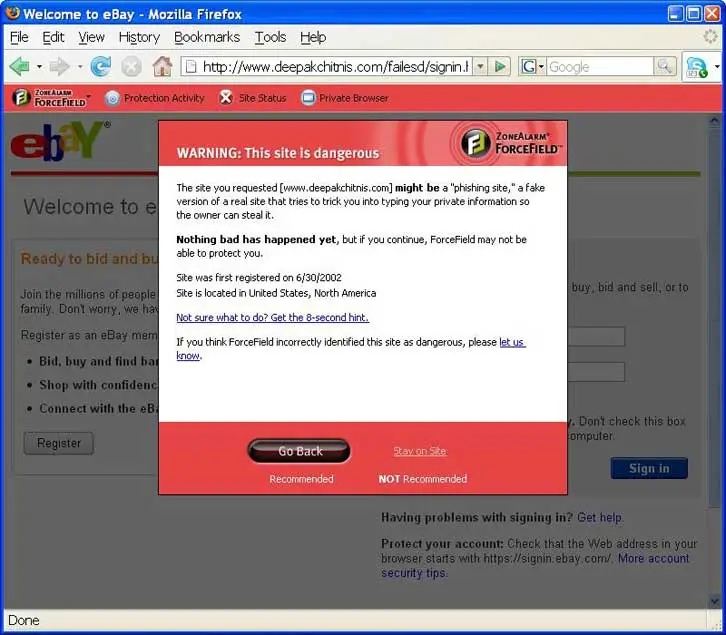This screenshot has height=635, width=726.
Task: Click the grey Forward arrow
Action: [x=59, y=67]
